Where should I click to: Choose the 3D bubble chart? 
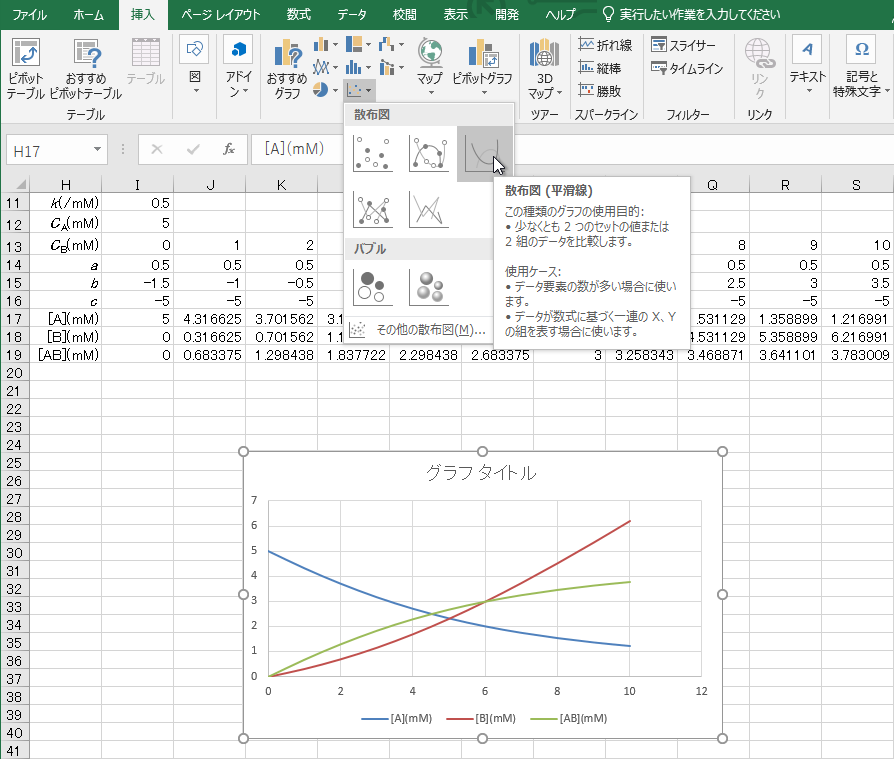(428, 287)
